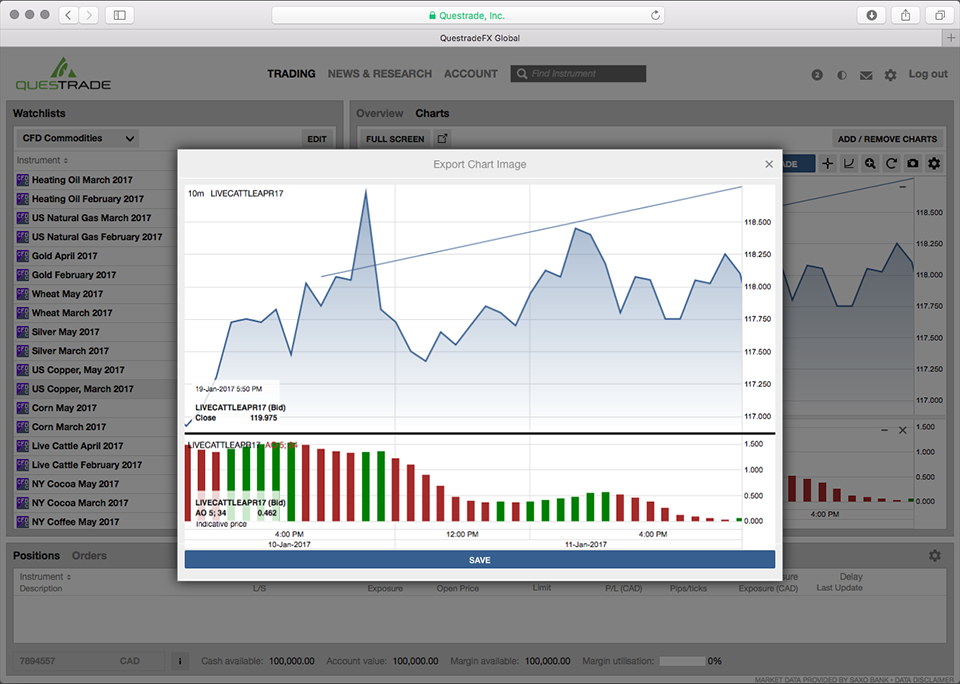Open the drawing annotations tool icon
960x684 pixels.
pyautogui.click(x=849, y=163)
